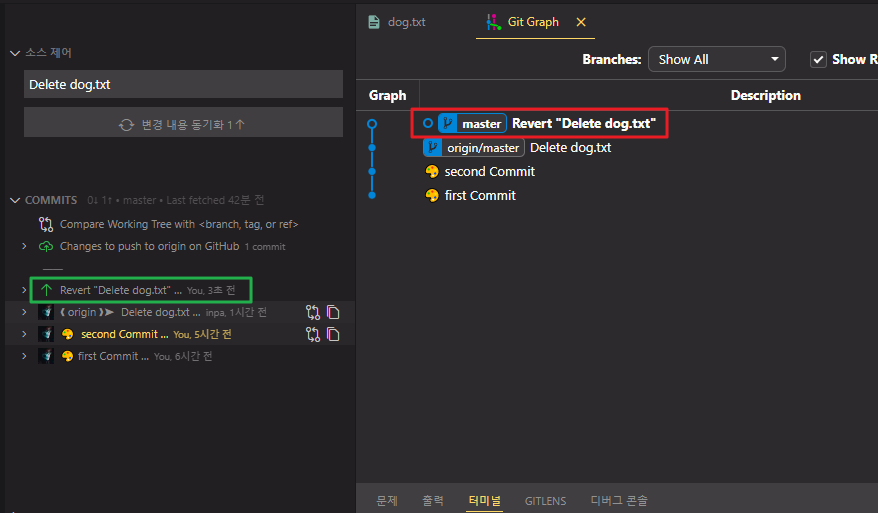The width and height of the screenshot is (878, 513).
Task: Click compare icon on Delete dog.txt row
Action: [313, 312]
